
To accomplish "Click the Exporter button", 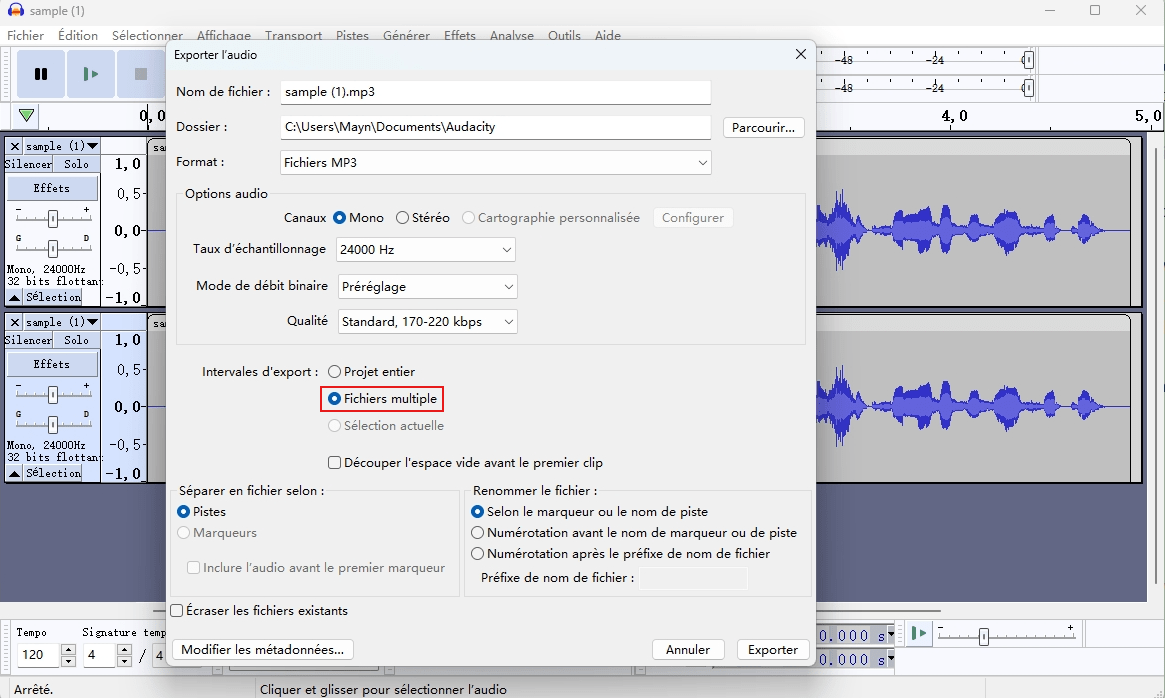I will point(773,650).
